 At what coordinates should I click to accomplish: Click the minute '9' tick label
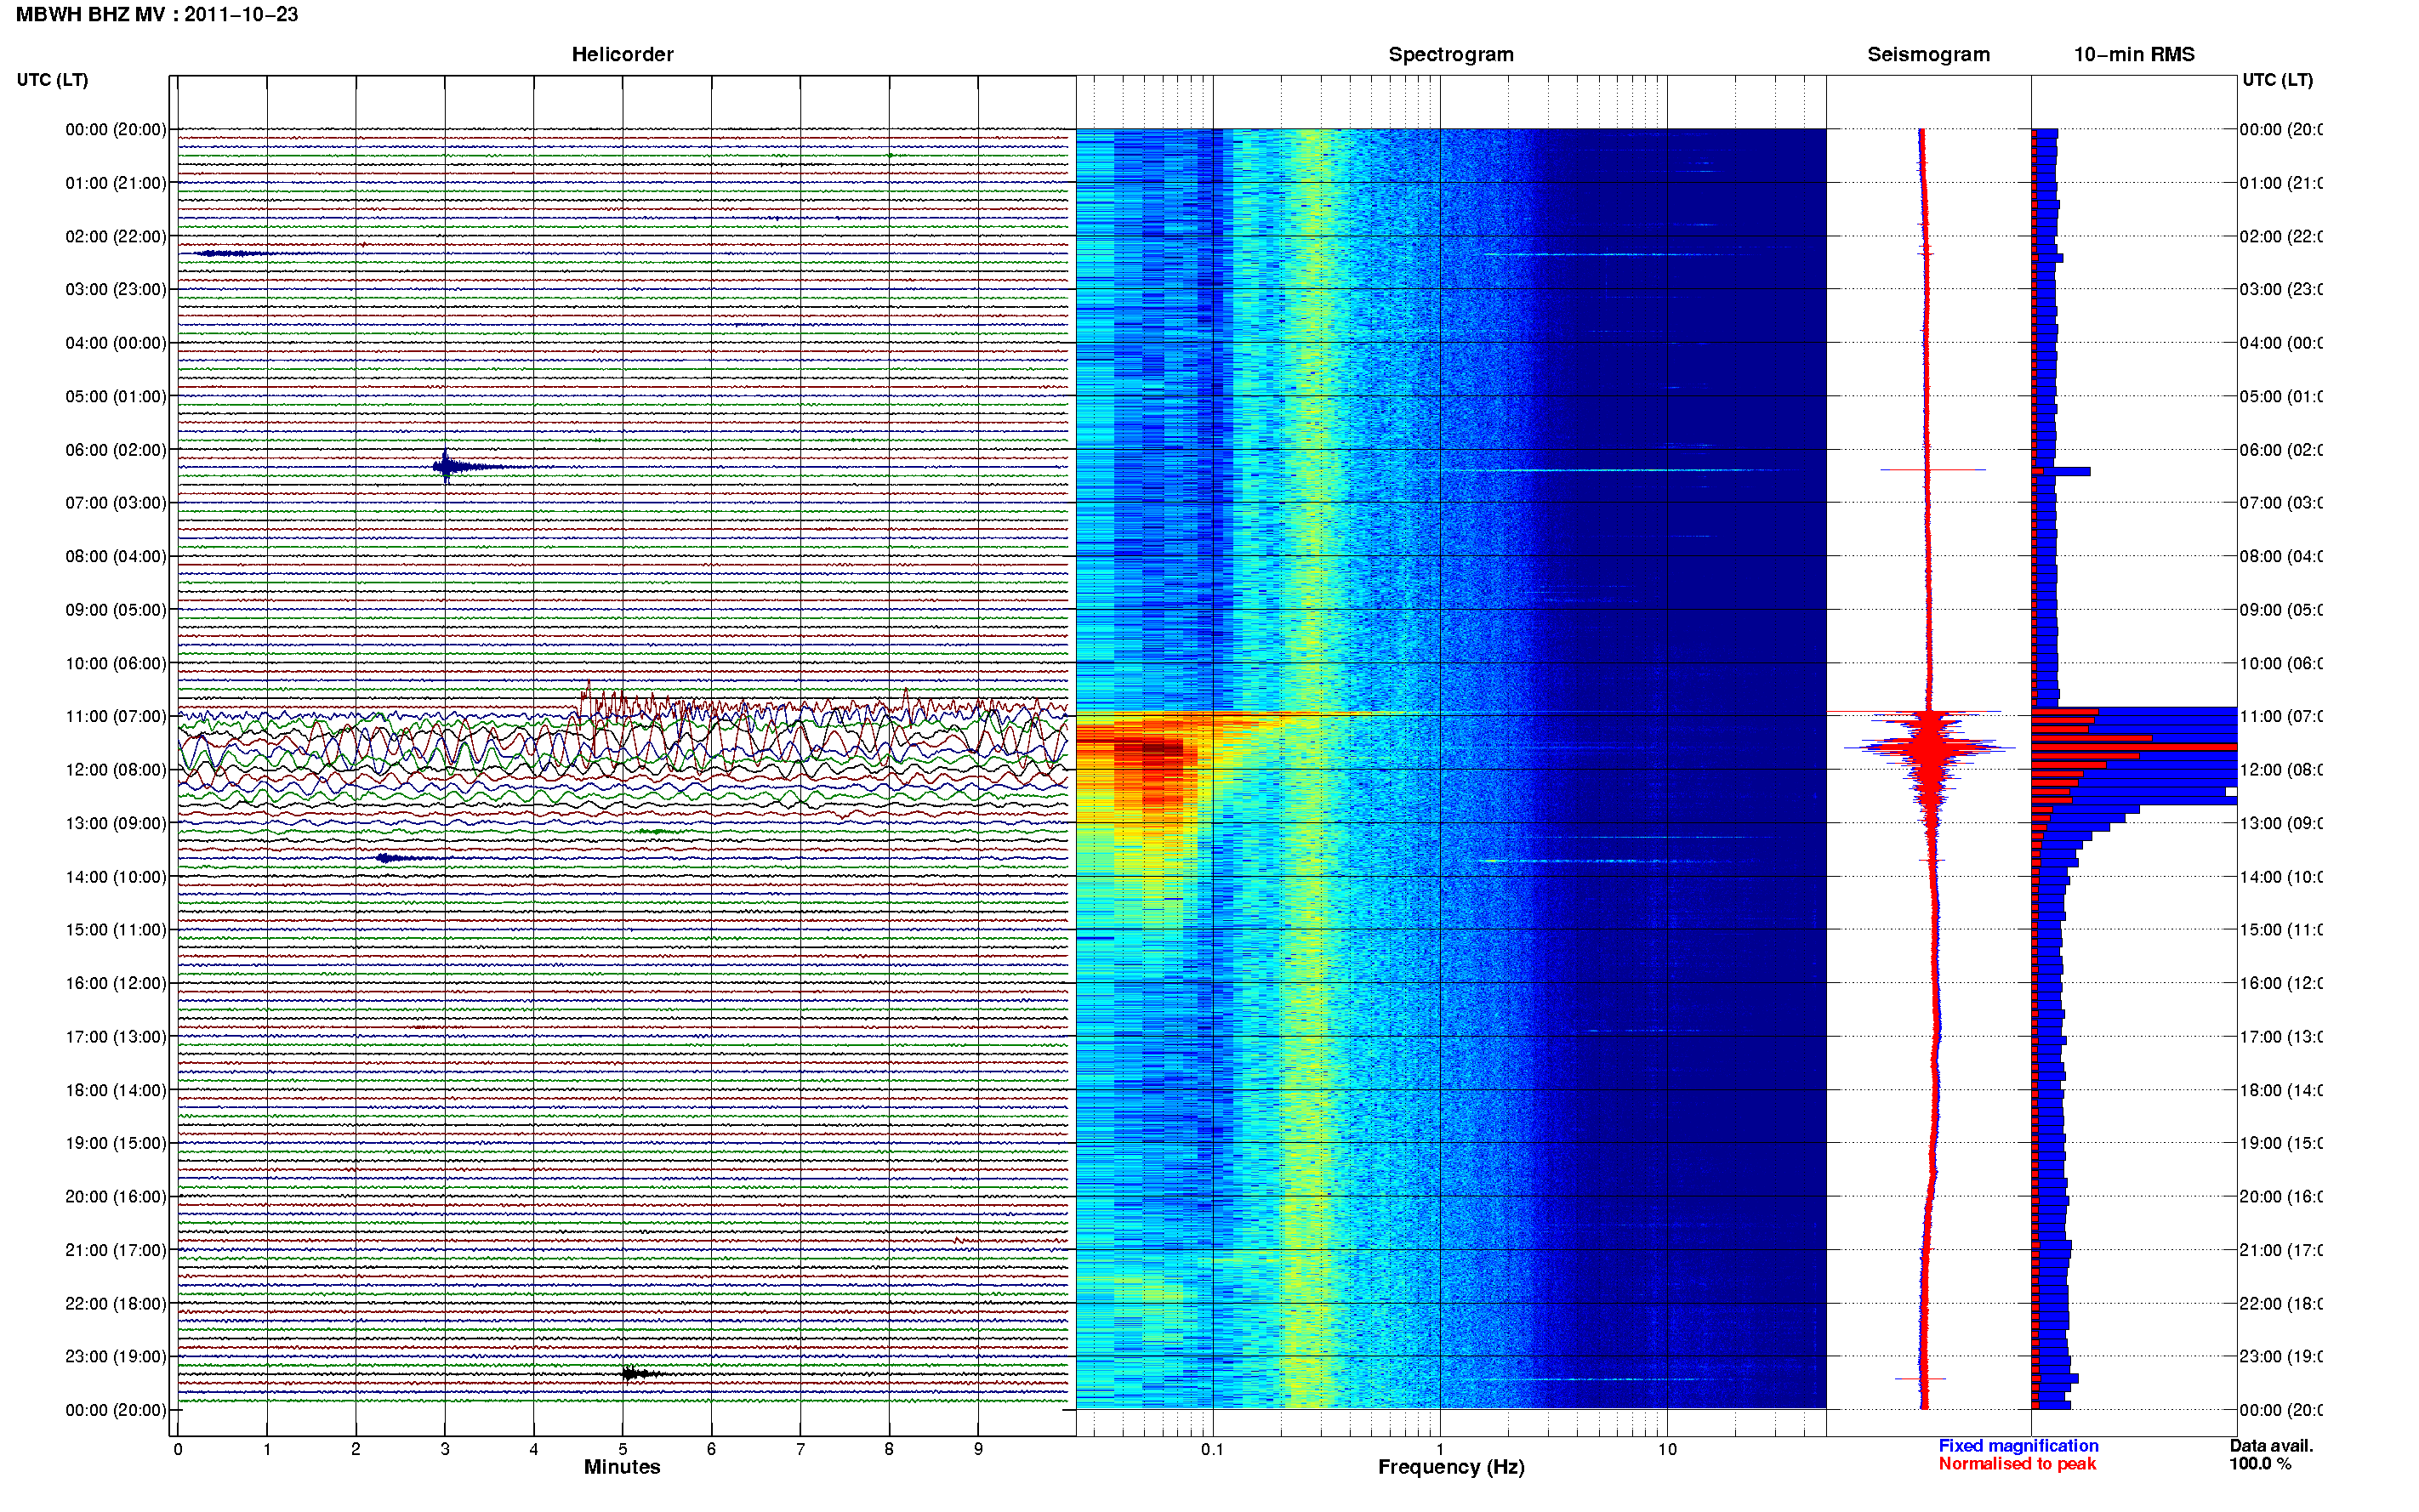978,1449
